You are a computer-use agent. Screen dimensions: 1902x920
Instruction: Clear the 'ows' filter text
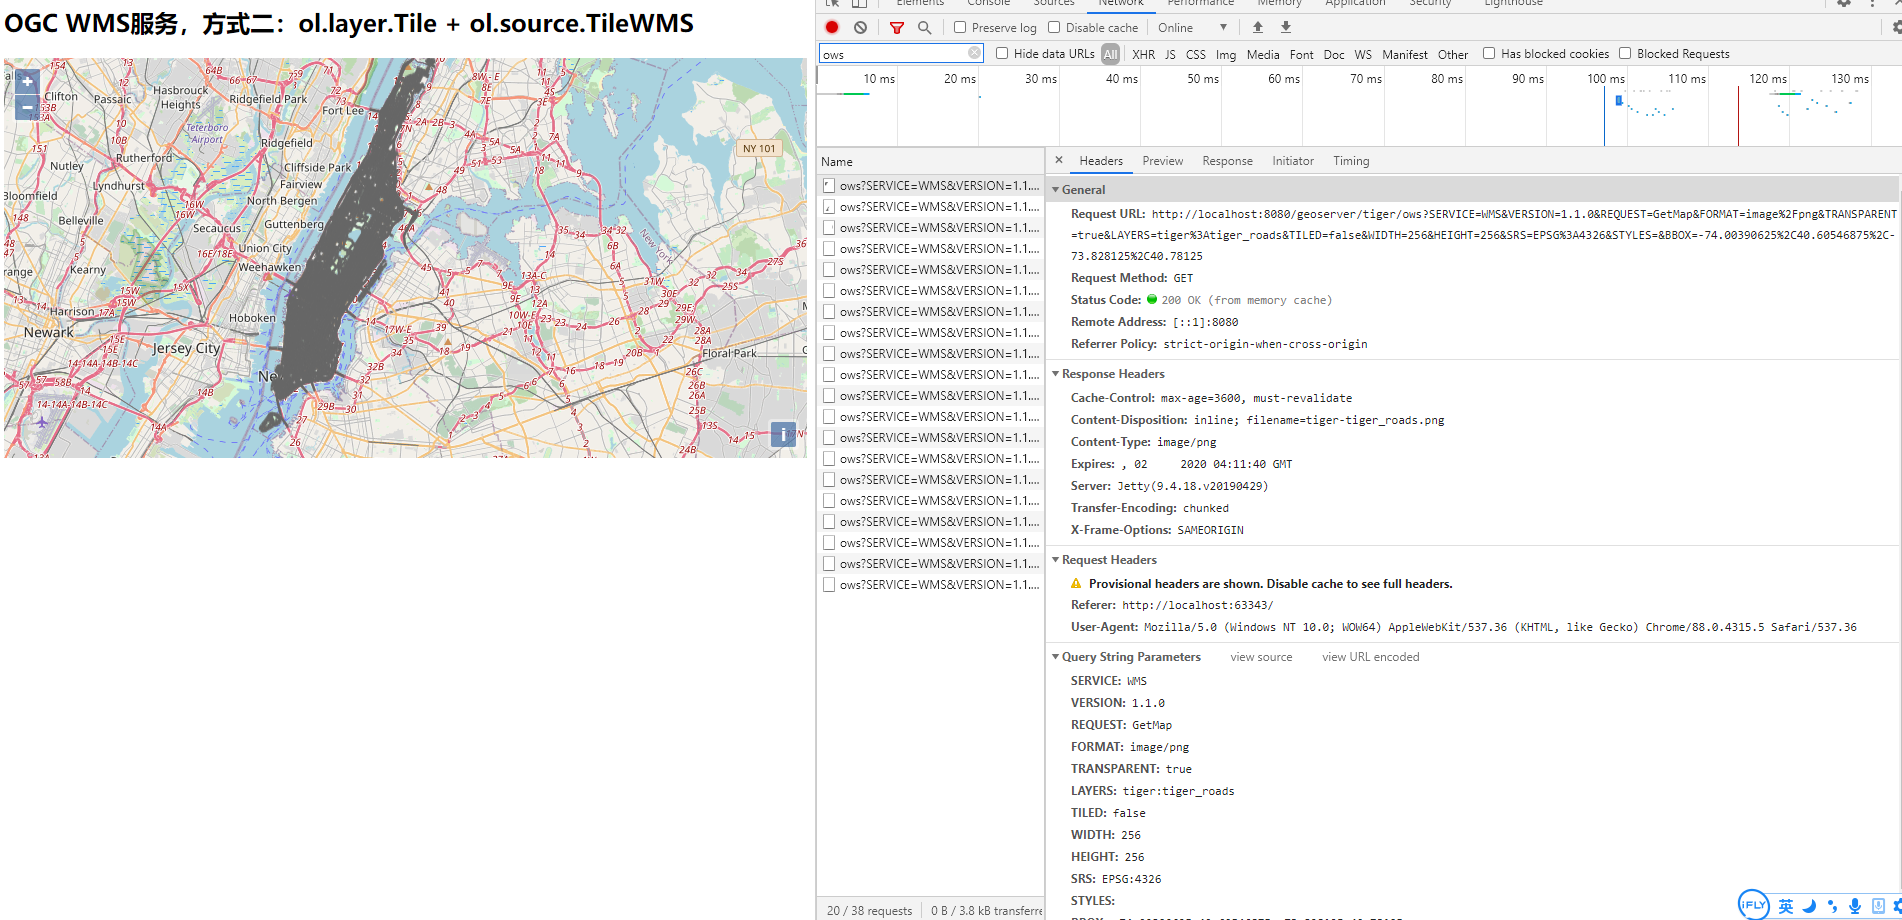[x=974, y=53]
